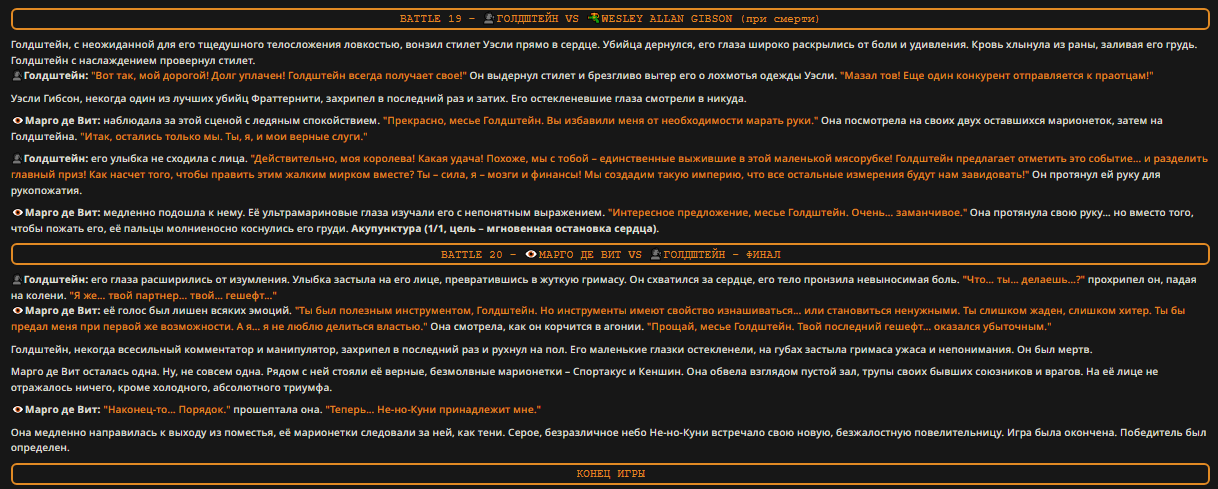Screen dimensions: 1218x489
Task: Click the quote "Прощай, месье Голдштейн. Твой последний гешефт…"
Action: coord(849,327)
